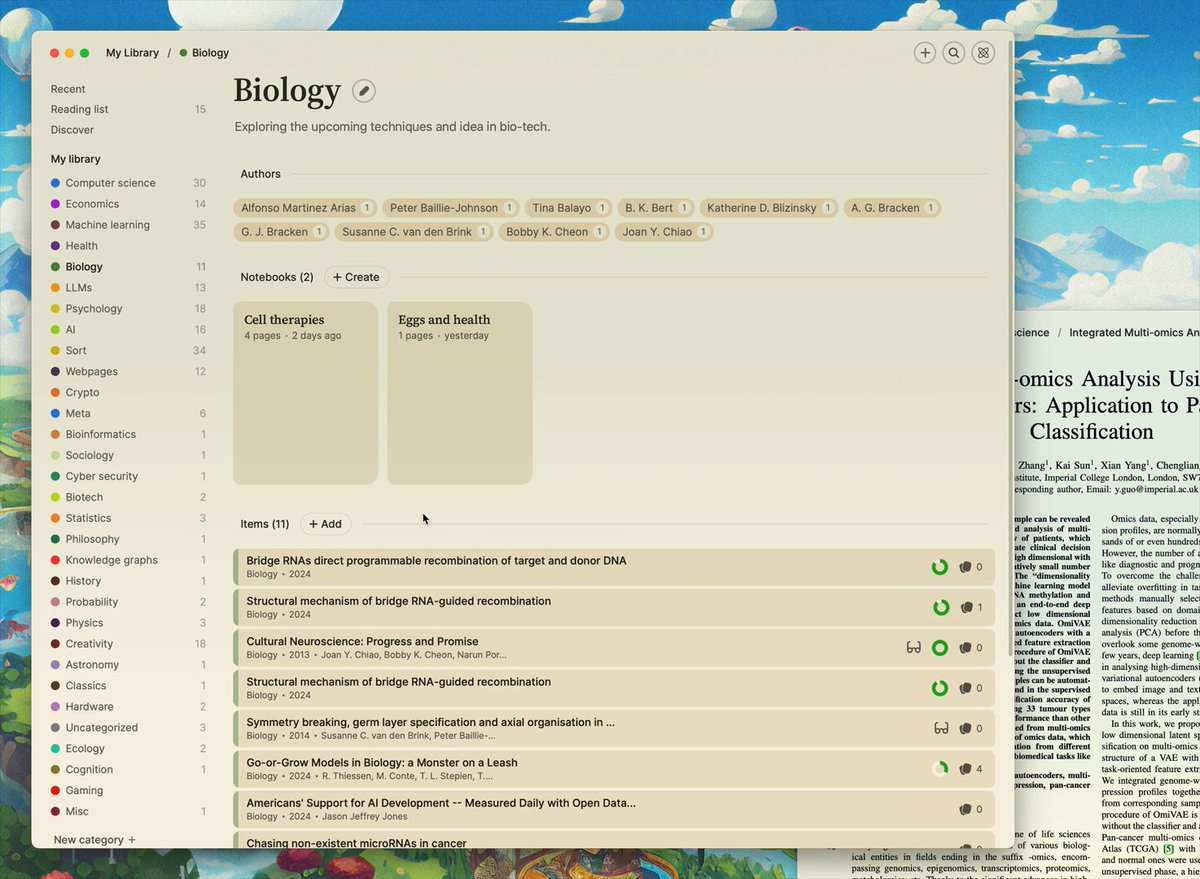Filter by author A. G. Bracken

point(892,208)
